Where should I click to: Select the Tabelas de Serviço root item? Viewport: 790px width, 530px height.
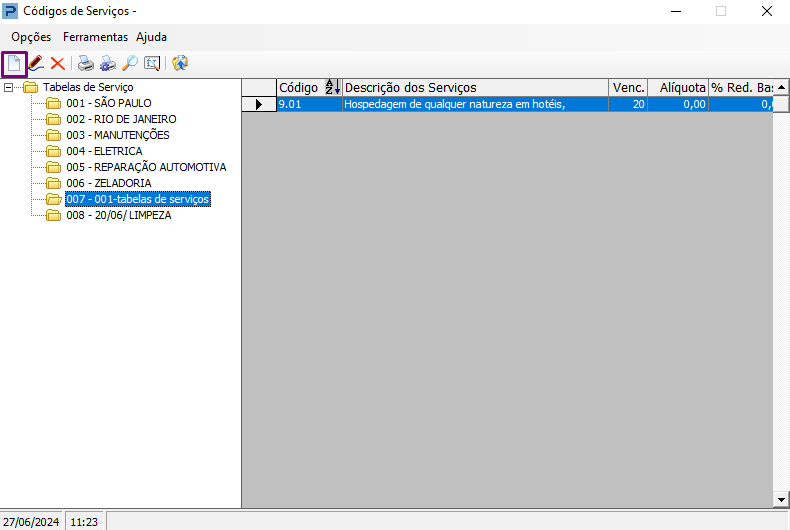coord(88,87)
